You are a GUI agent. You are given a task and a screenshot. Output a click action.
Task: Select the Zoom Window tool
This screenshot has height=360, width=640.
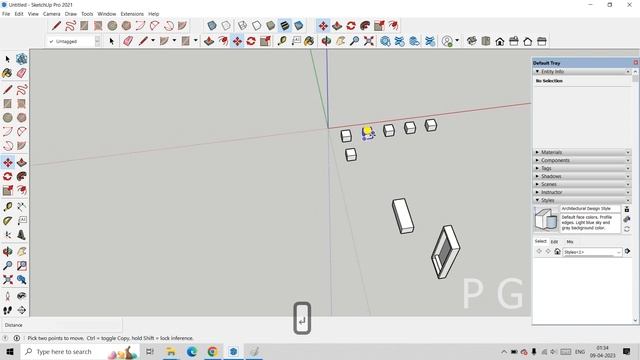pos(21,266)
